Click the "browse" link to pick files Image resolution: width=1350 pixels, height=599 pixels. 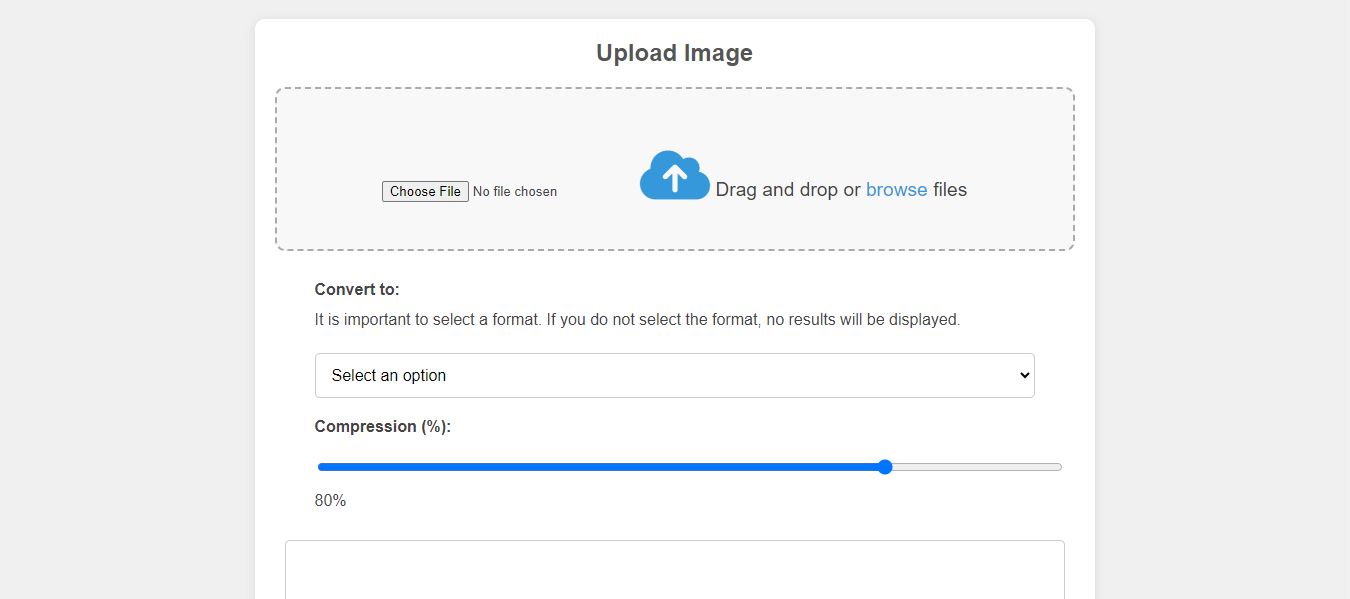(x=896, y=189)
